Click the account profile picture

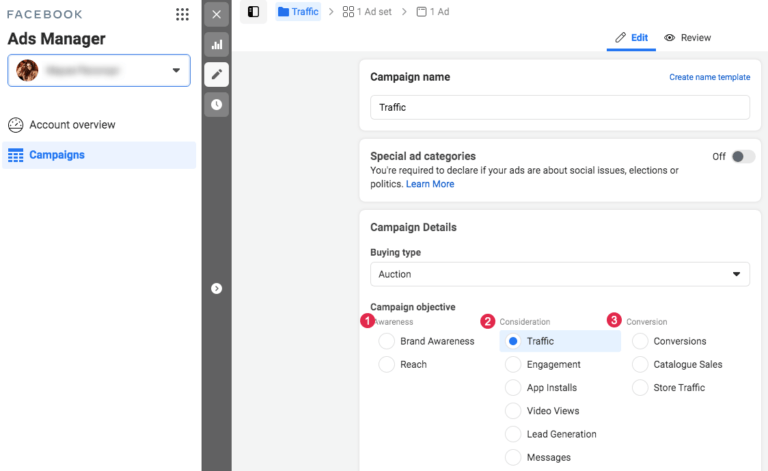[x=27, y=71]
